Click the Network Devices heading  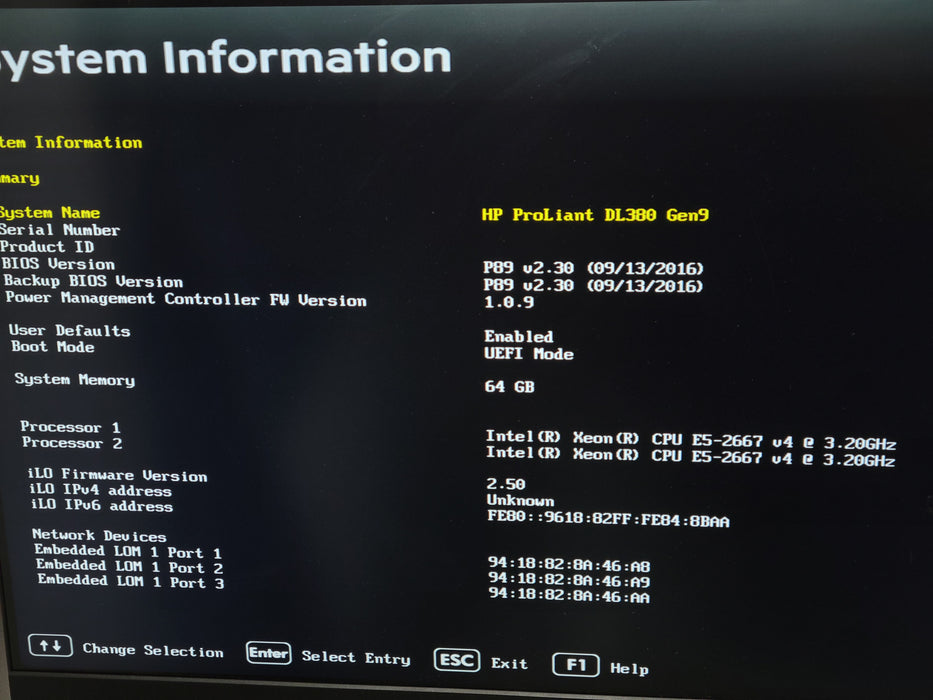coord(99,535)
